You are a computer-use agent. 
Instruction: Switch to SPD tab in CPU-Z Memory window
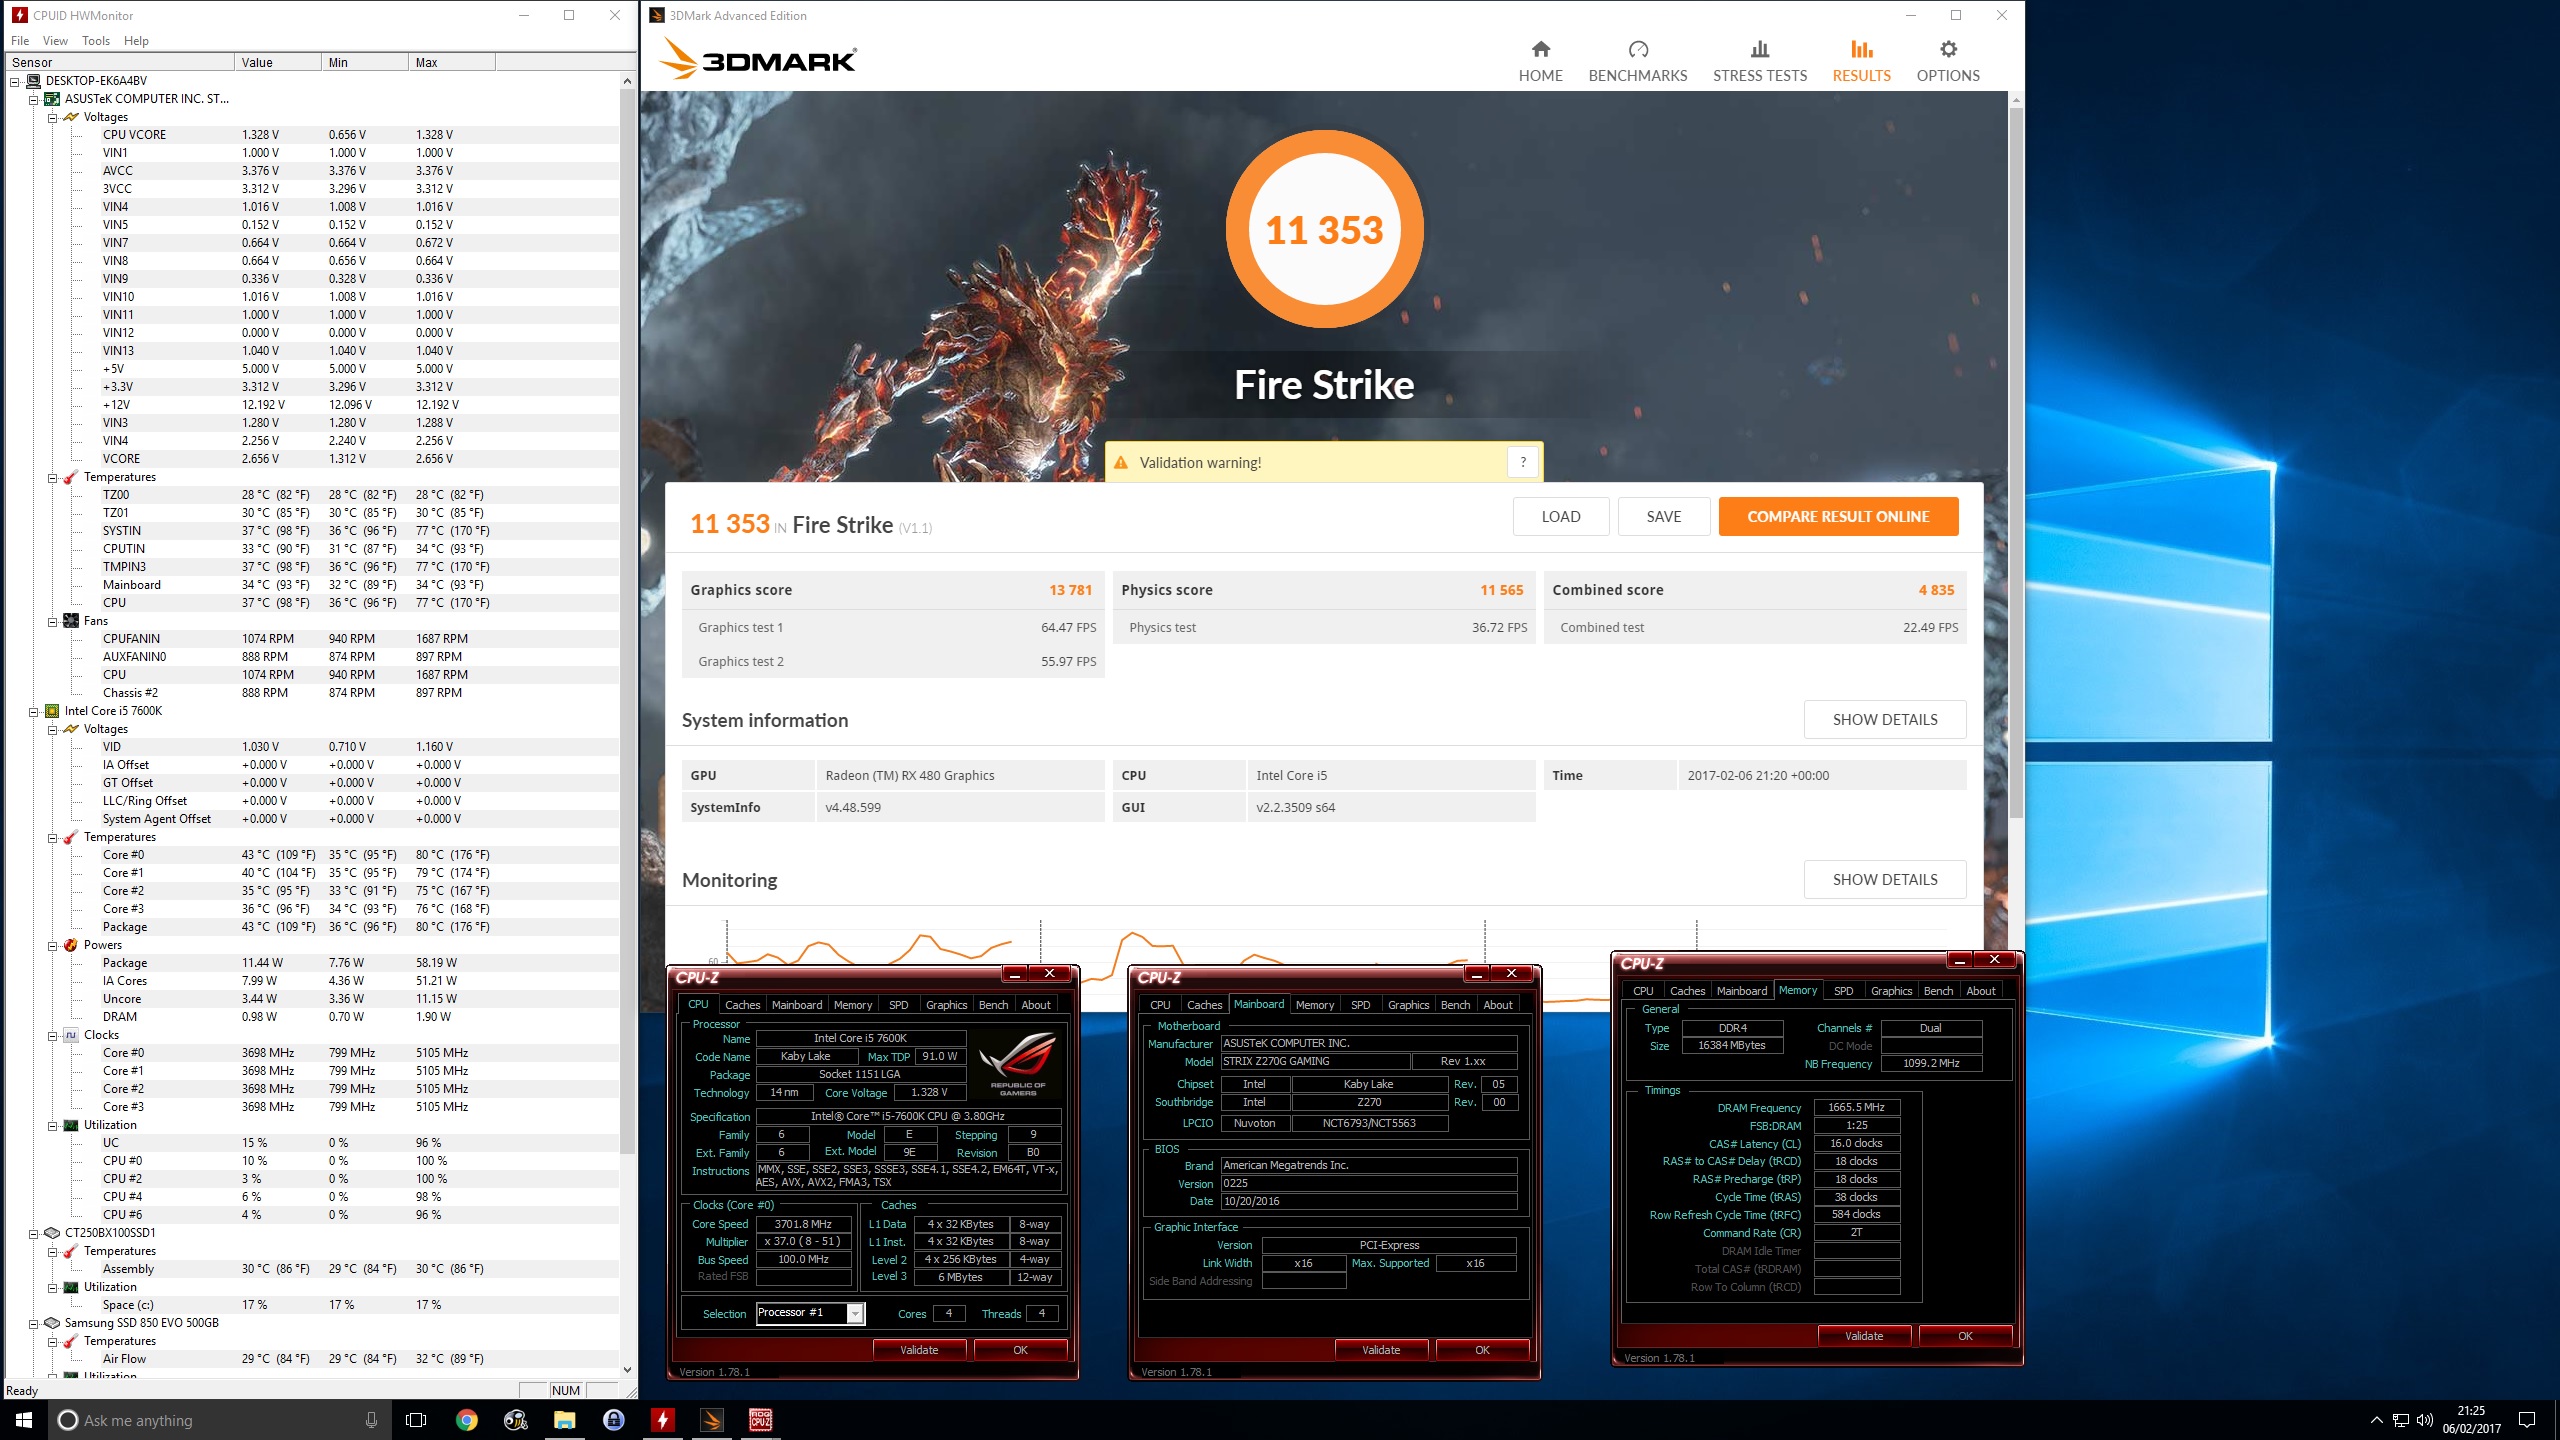[x=1843, y=991]
